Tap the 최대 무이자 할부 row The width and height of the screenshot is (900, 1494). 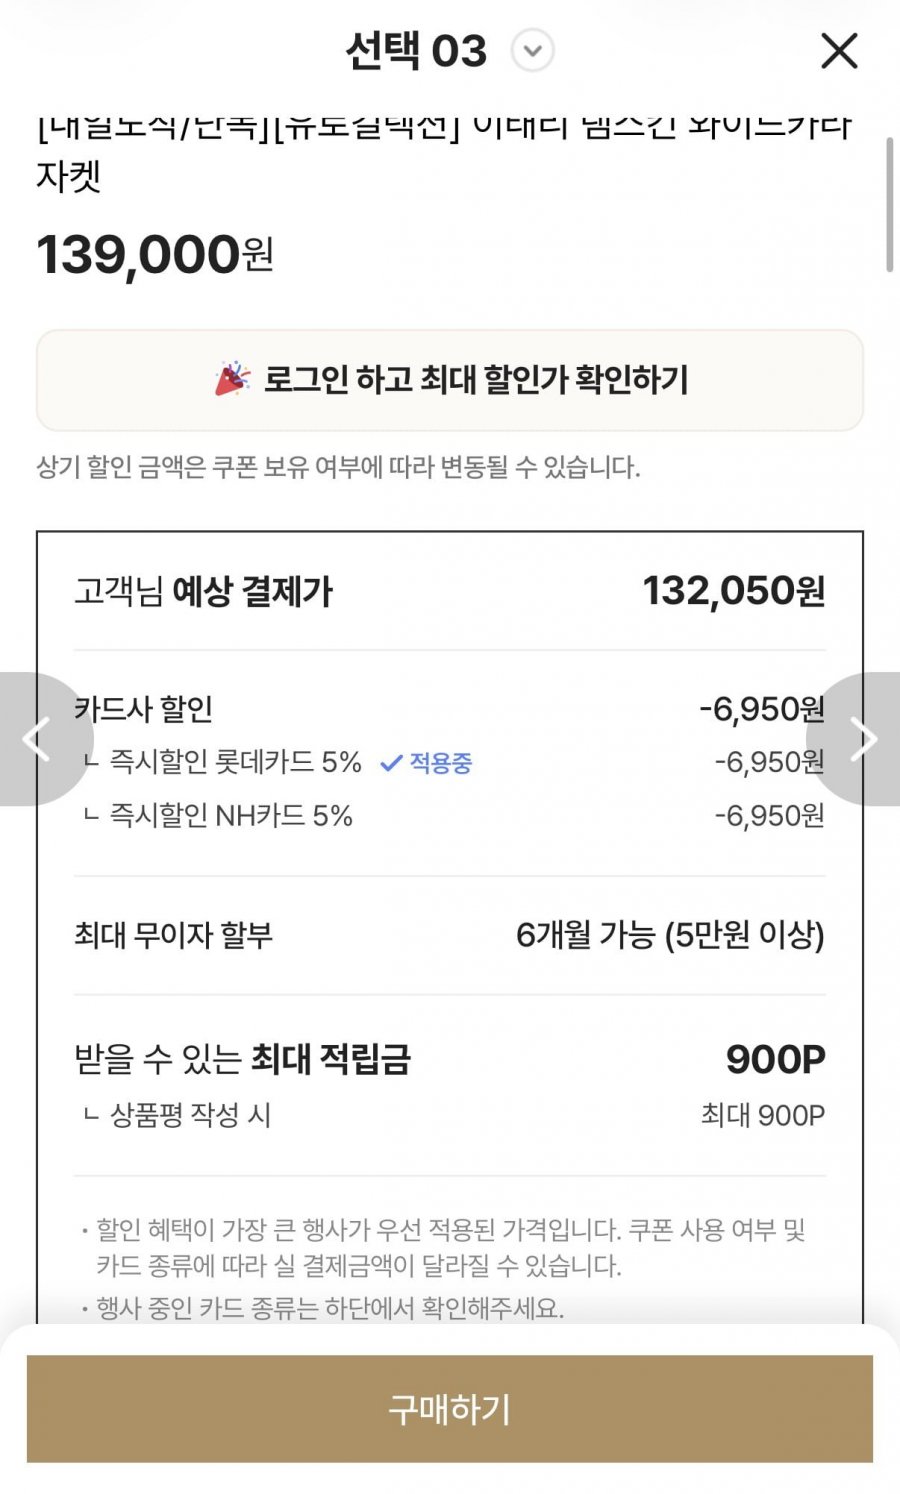pyautogui.click(x=450, y=935)
